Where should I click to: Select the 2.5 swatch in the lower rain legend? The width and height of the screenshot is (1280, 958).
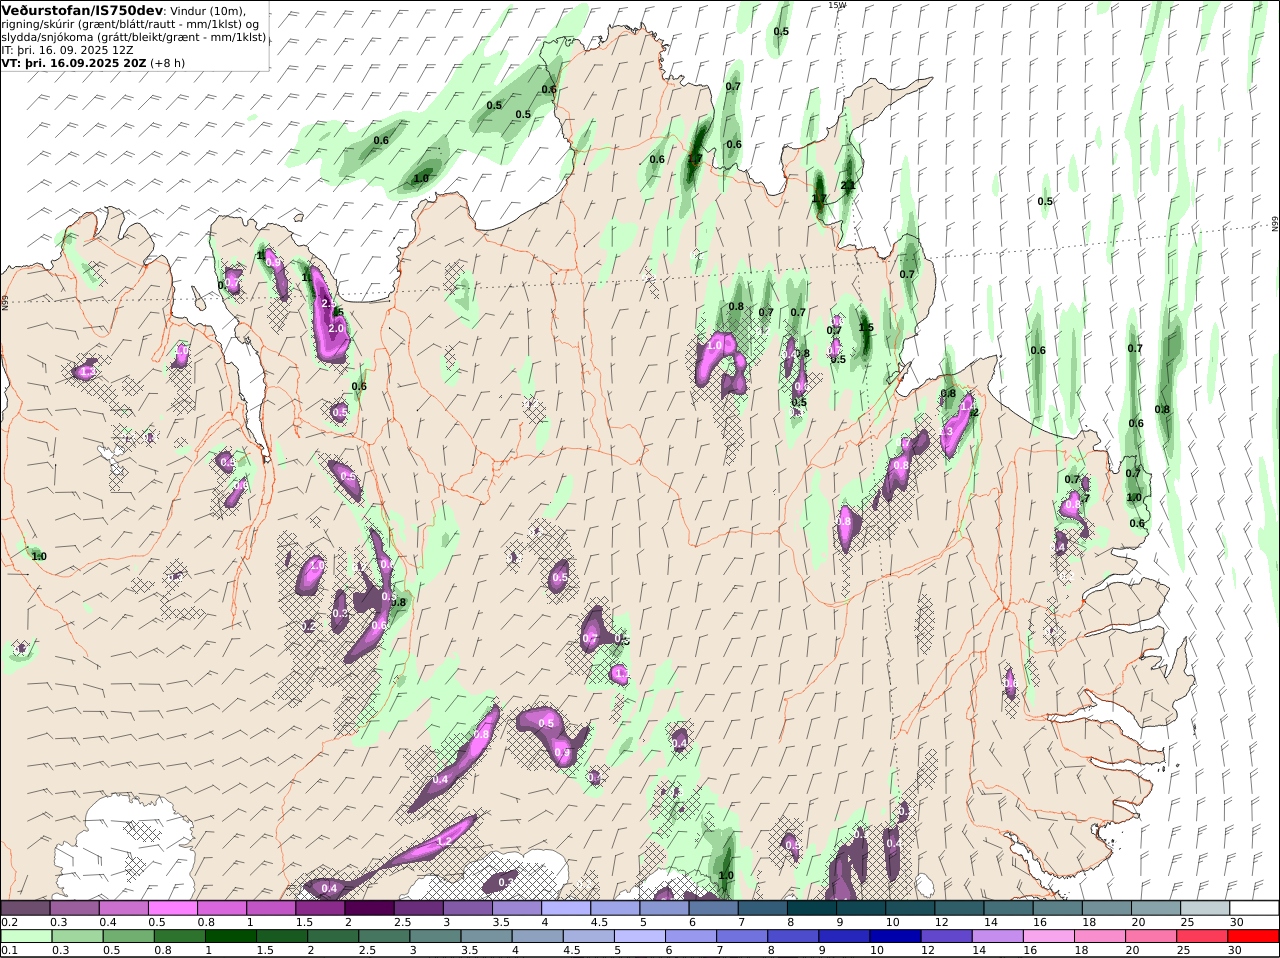tap(384, 936)
